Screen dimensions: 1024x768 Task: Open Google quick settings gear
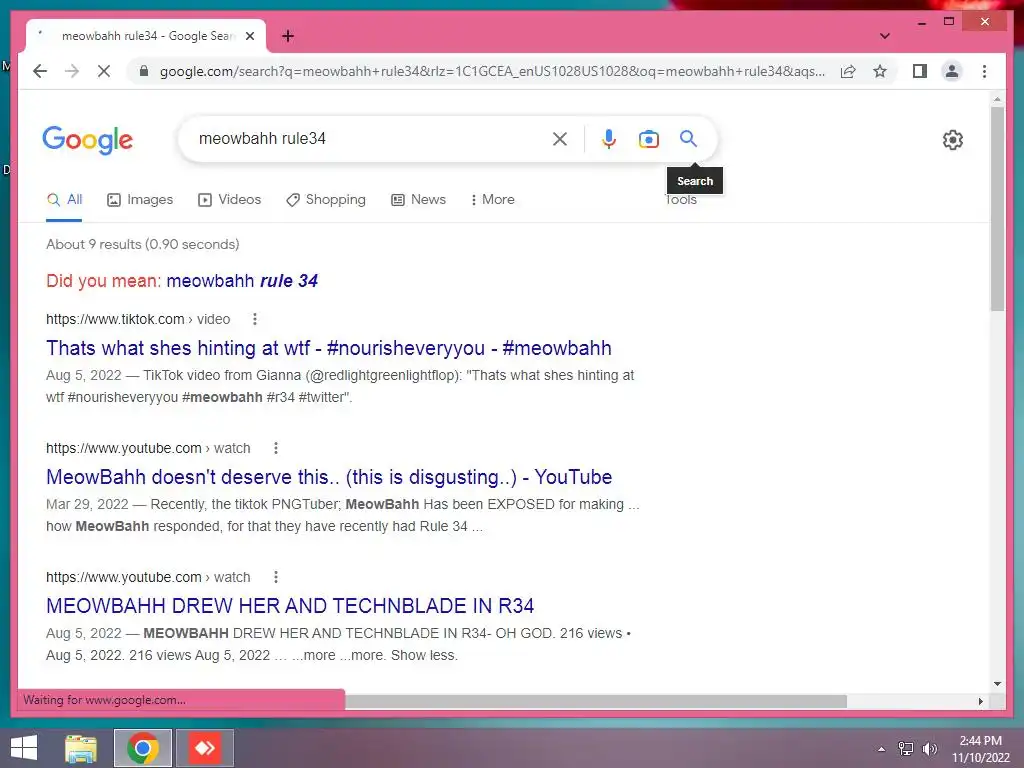click(x=952, y=140)
